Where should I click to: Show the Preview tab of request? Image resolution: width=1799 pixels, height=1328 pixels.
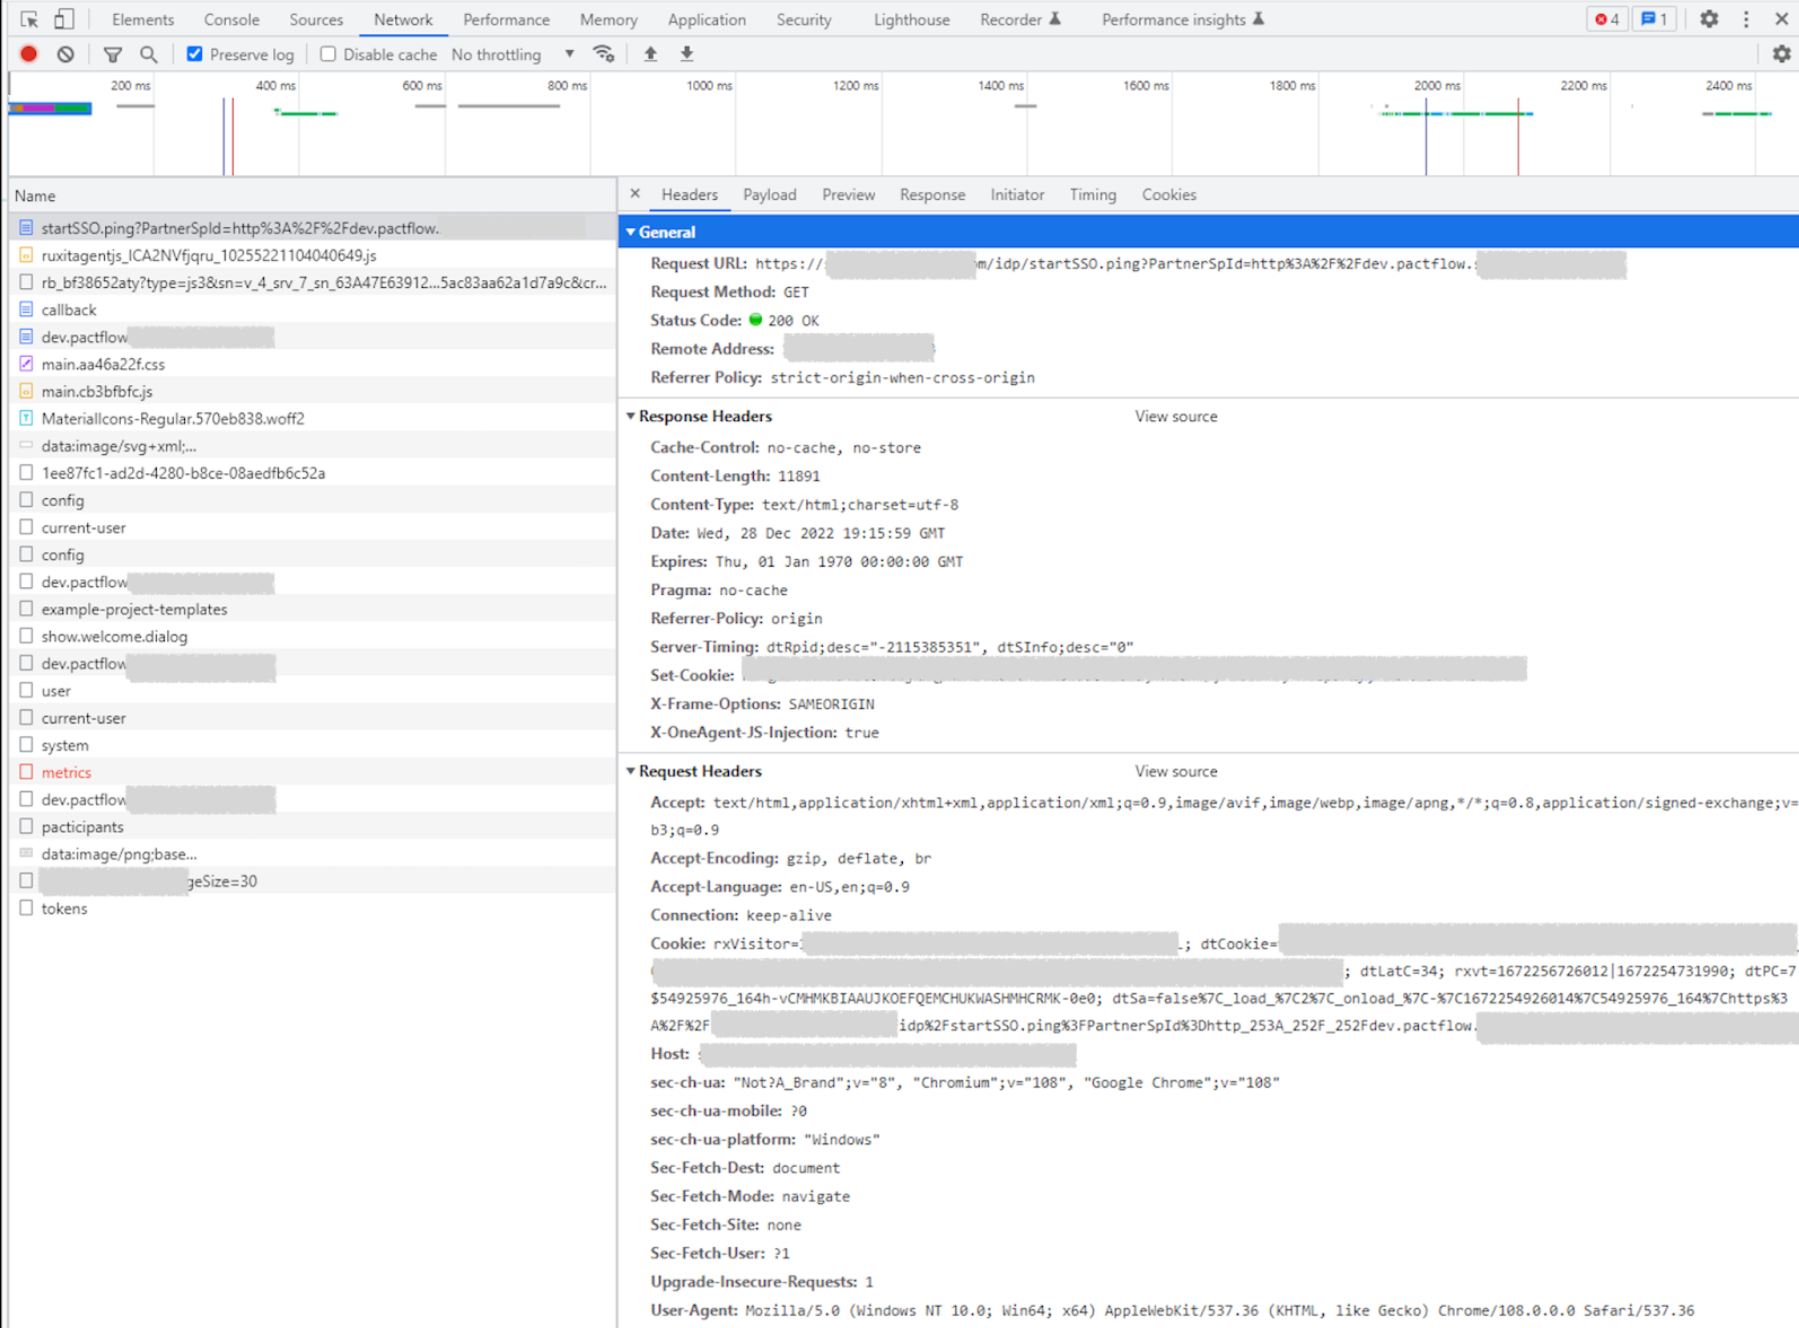coord(848,195)
